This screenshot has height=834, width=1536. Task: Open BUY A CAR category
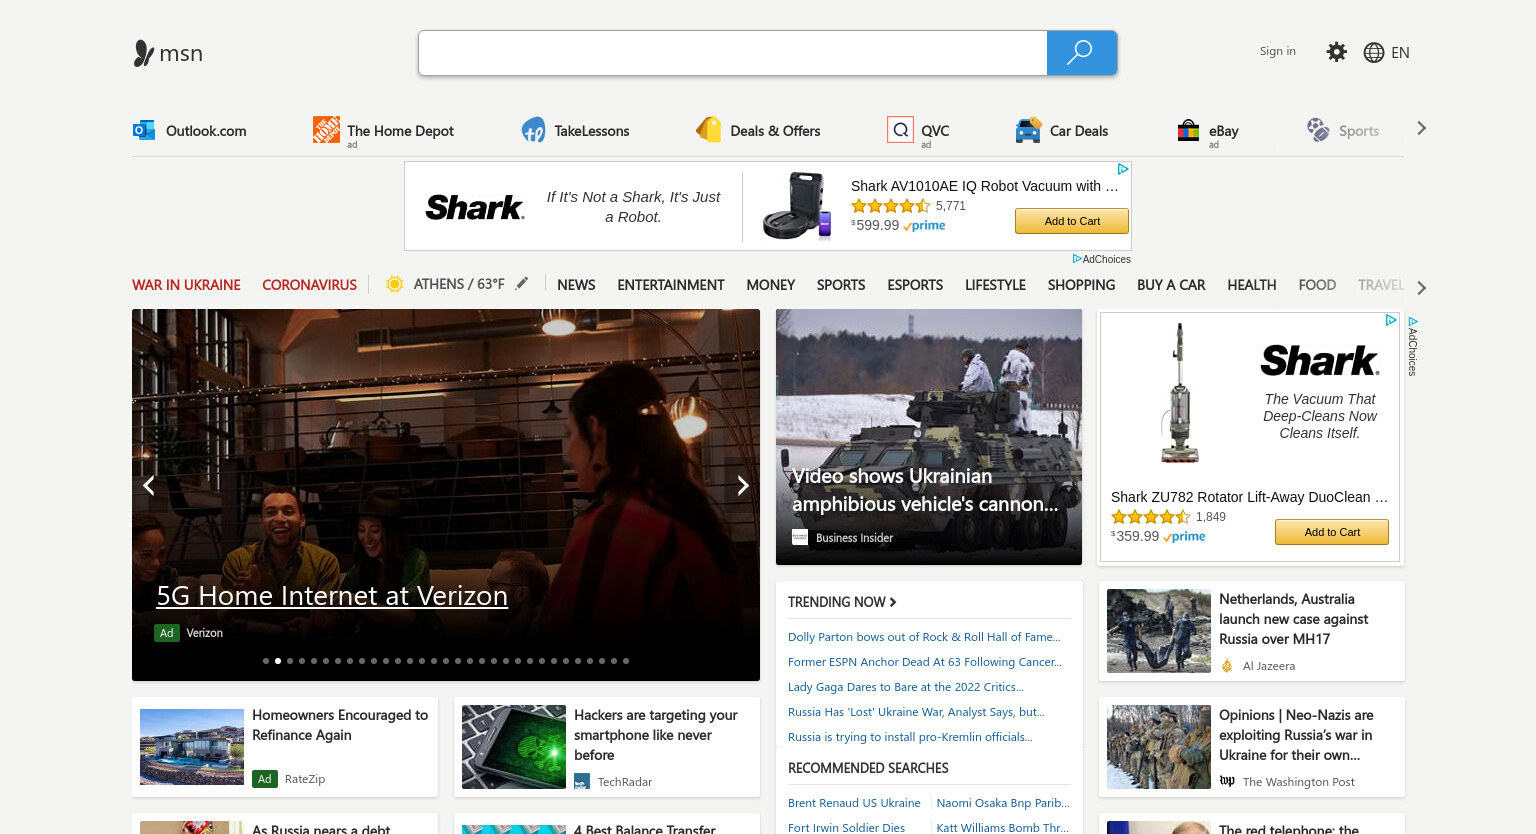(1171, 285)
